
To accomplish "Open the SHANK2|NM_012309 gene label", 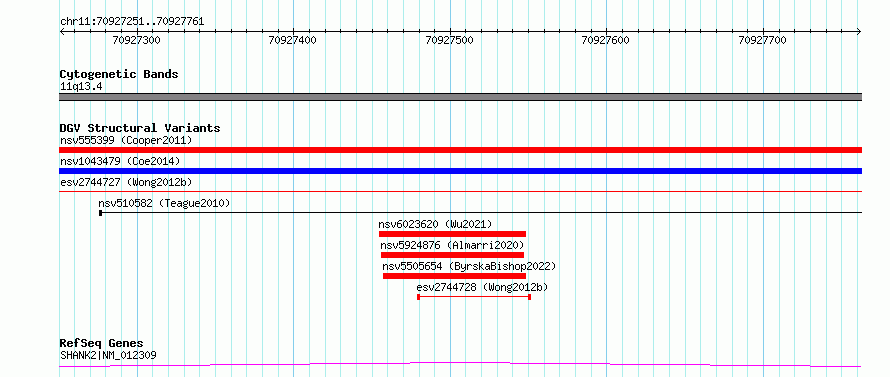I will coord(108,356).
